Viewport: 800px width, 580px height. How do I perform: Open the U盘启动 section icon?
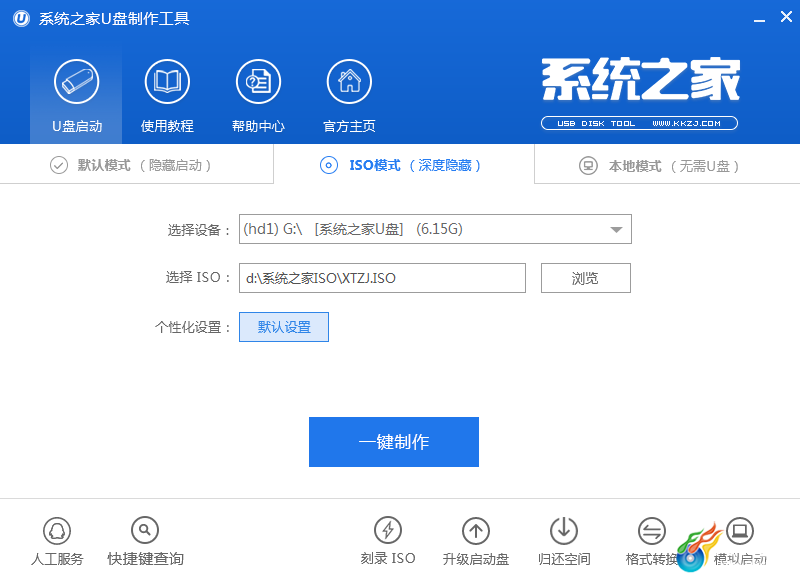pos(77,82)
